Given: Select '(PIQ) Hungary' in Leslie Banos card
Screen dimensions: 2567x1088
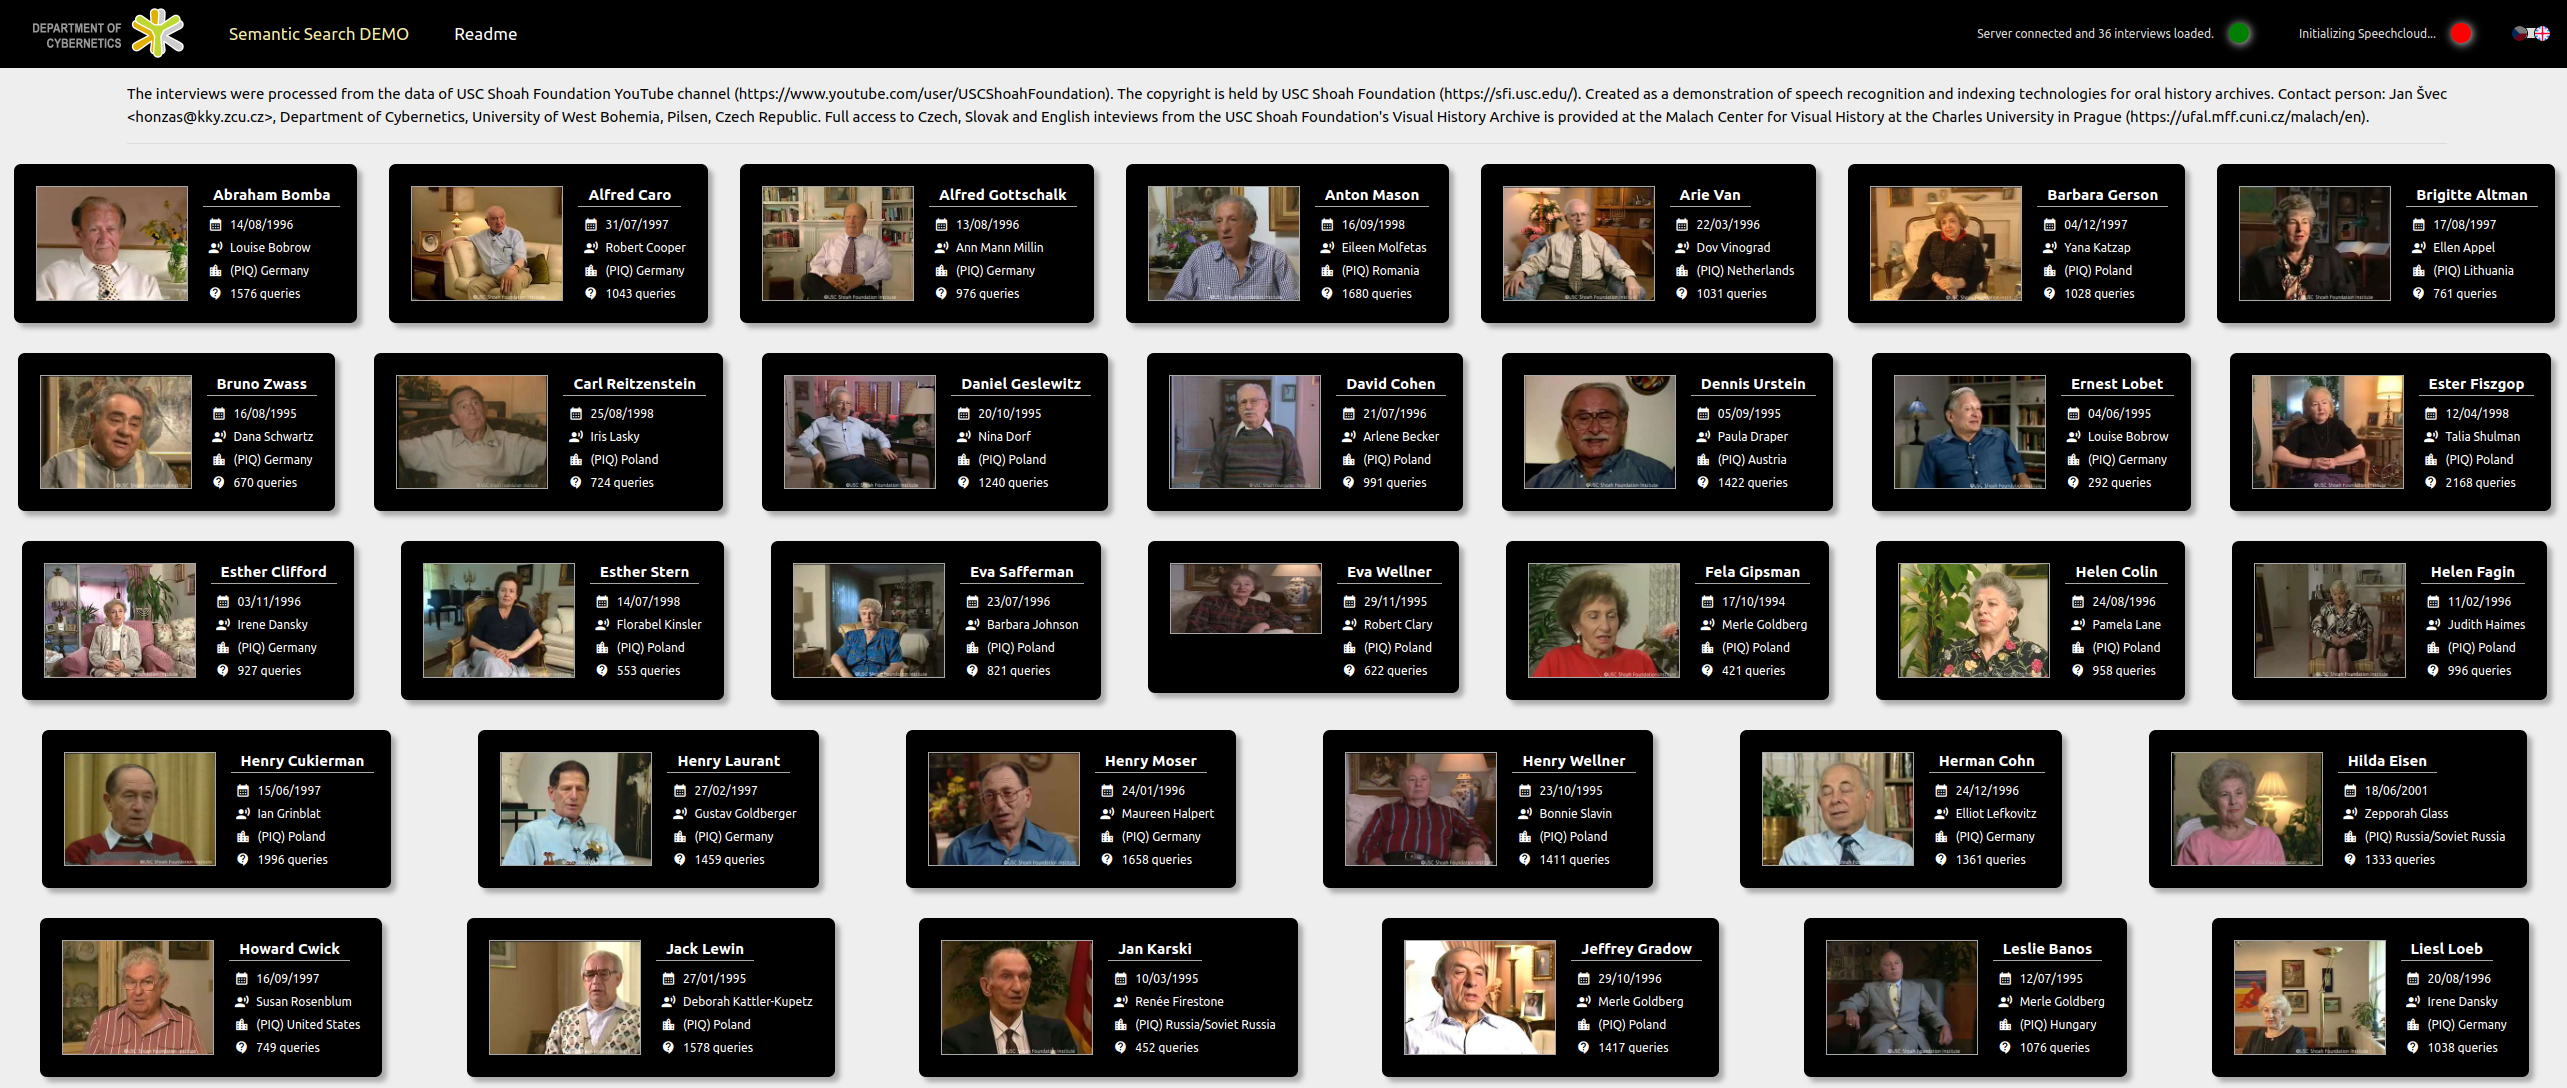Looking at the screenshot, I should (x=2057, y=1025).
